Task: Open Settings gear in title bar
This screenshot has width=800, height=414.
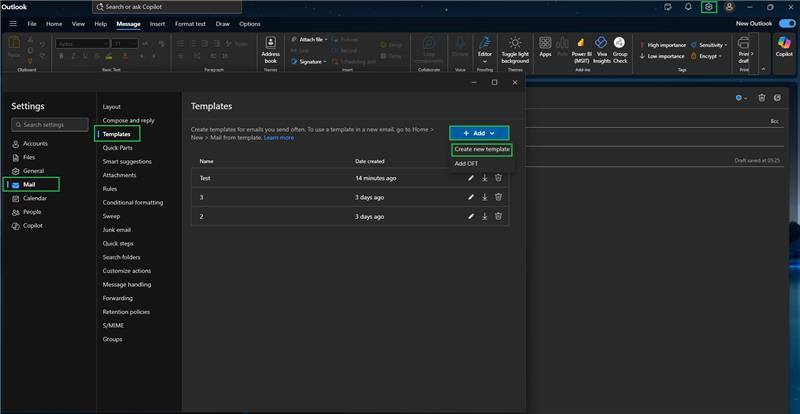Action: tap(708, 7)
